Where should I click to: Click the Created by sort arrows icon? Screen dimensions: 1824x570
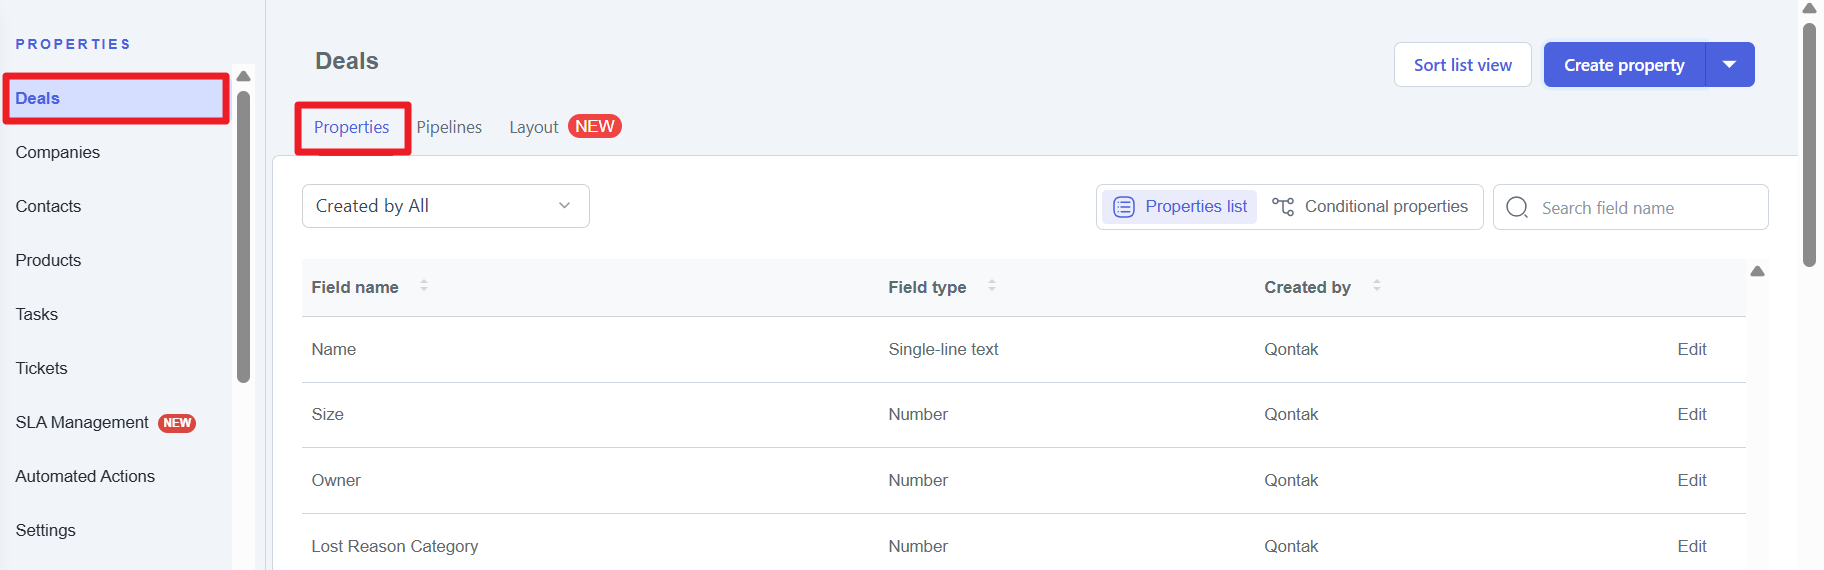click(x=1376, y=286)
